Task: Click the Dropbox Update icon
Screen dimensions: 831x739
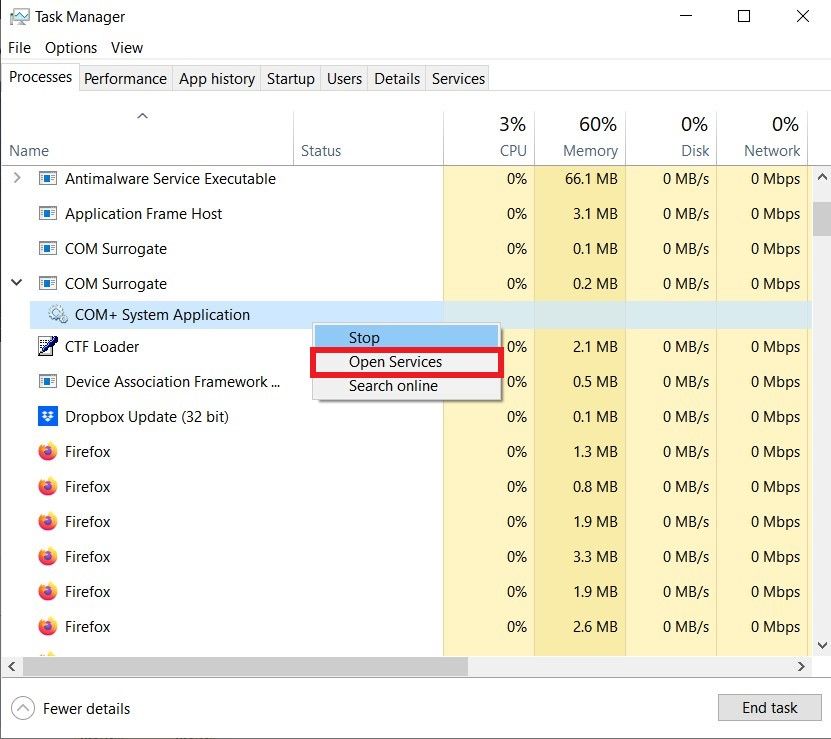Action: [48, 417]
